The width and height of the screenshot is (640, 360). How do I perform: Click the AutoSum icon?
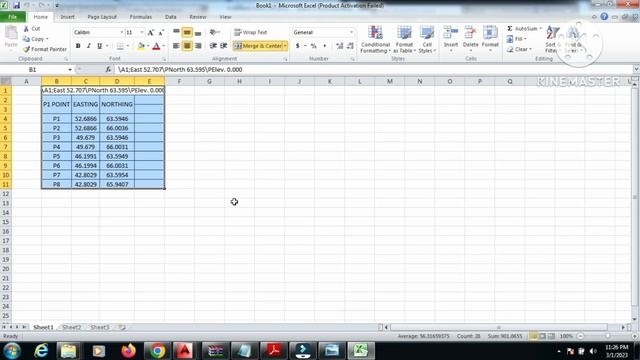coord(510,29)
